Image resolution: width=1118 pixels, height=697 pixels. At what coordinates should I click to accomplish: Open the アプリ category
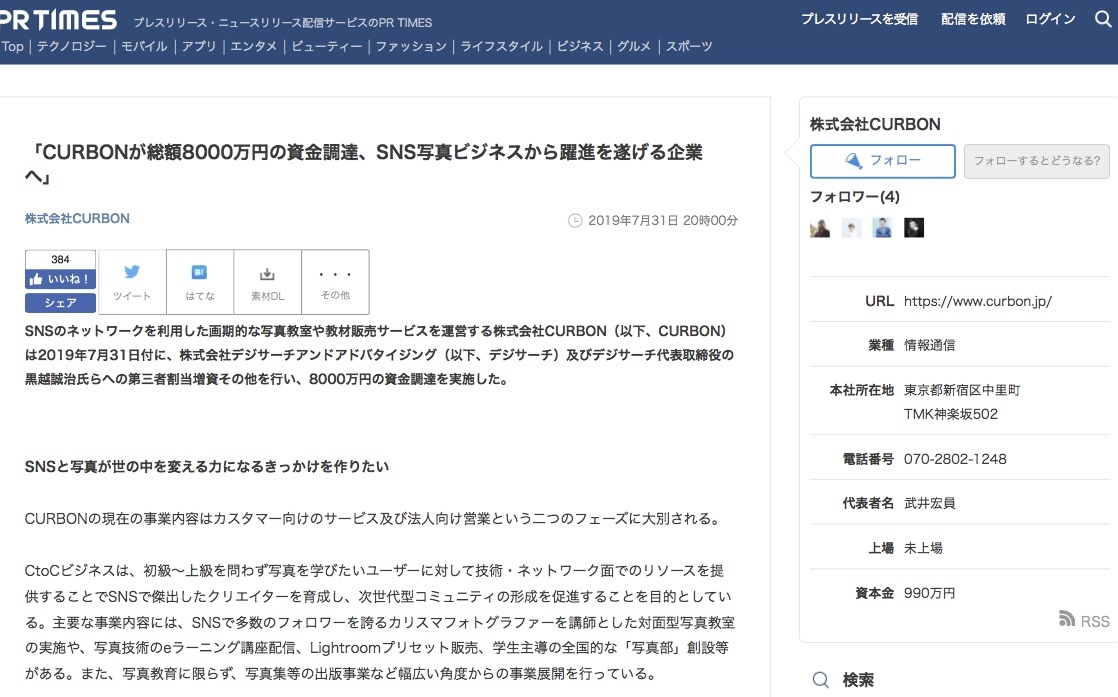coord(199,46)
